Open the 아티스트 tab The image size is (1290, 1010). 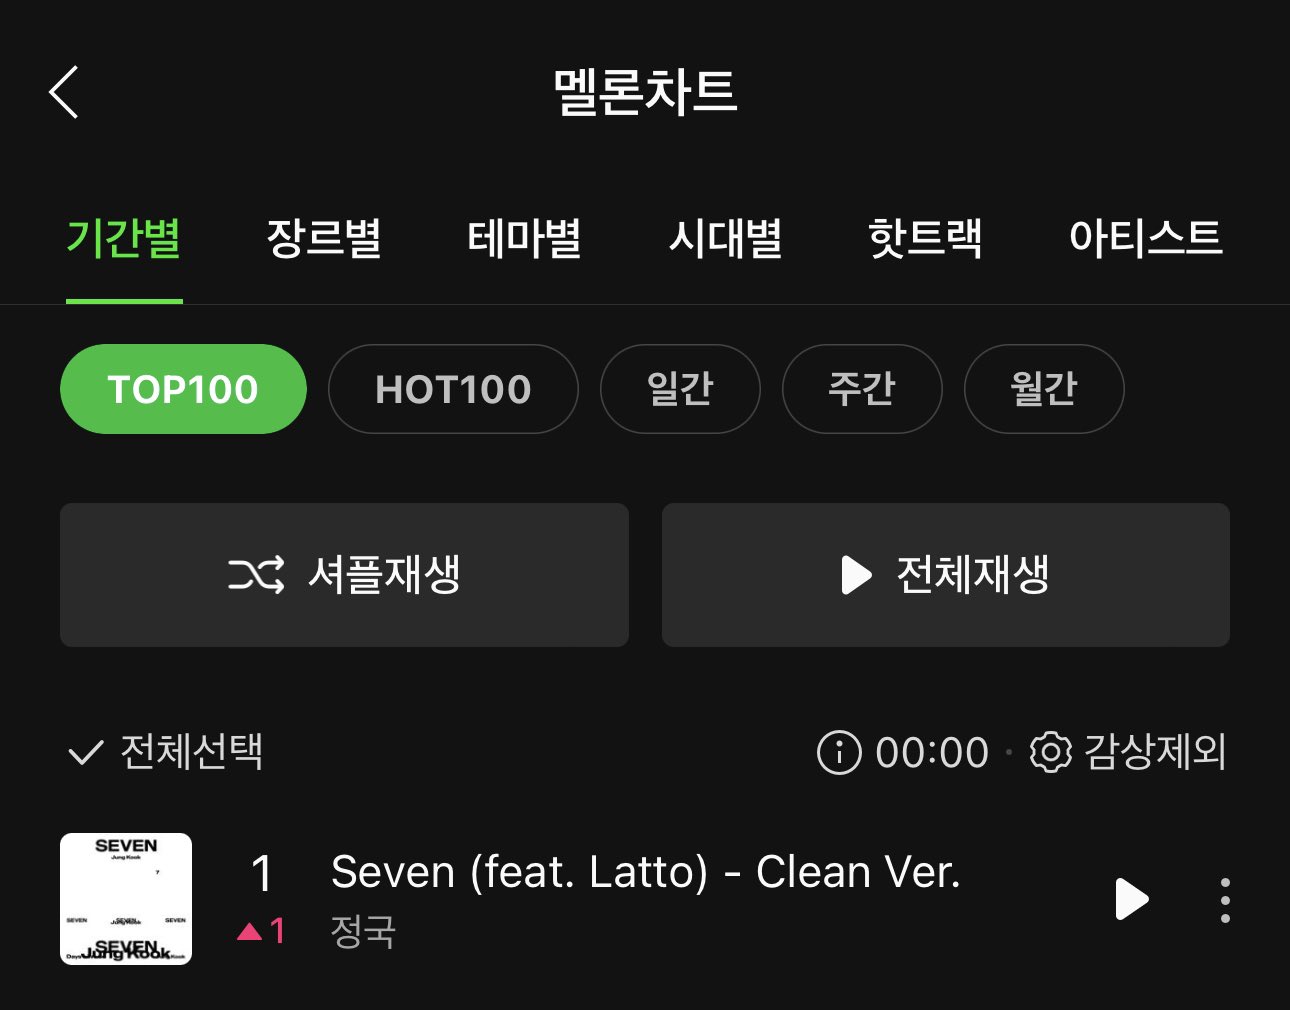click(x=1146, y=239)
